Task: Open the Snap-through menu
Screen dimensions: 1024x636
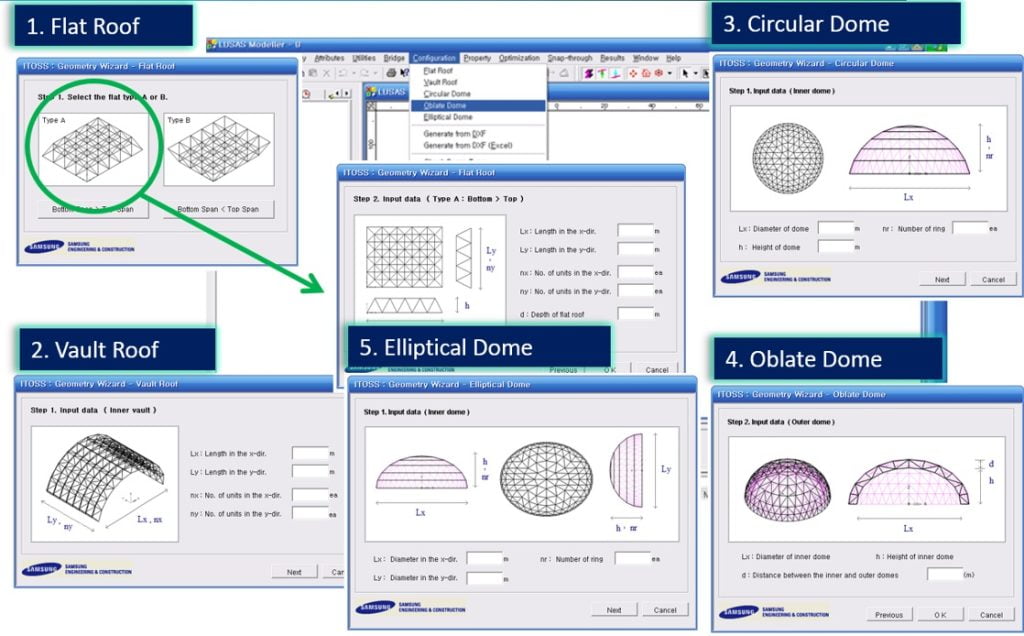Action: [570, 58]
